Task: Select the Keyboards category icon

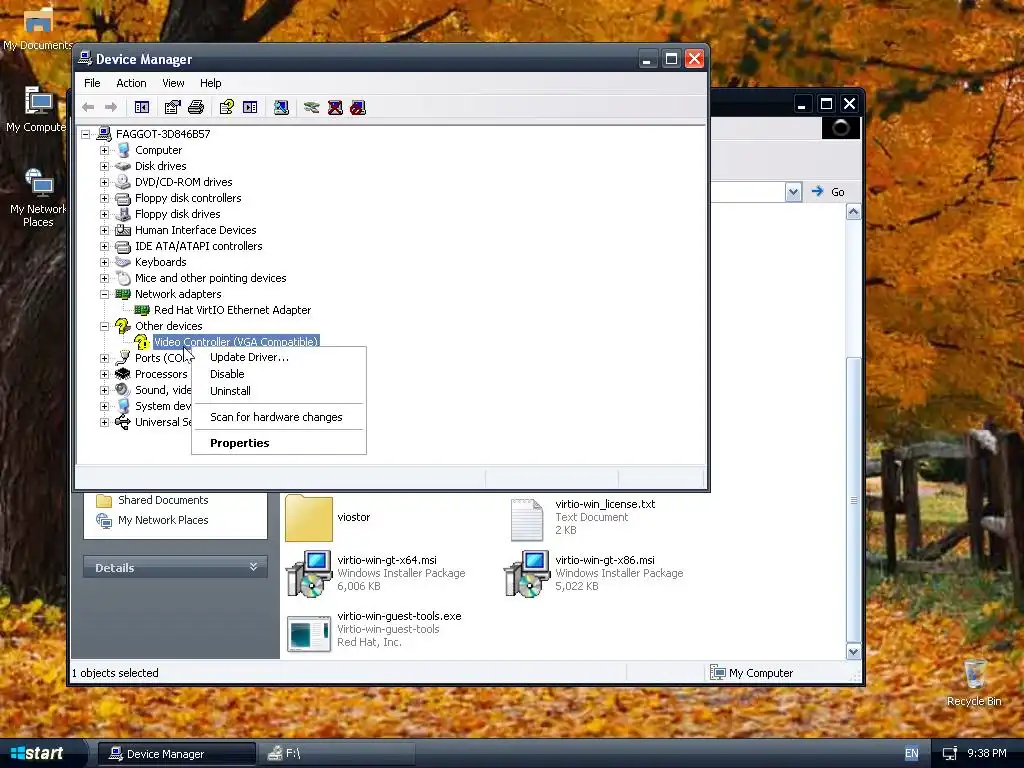Action: (x=123, y=262)
